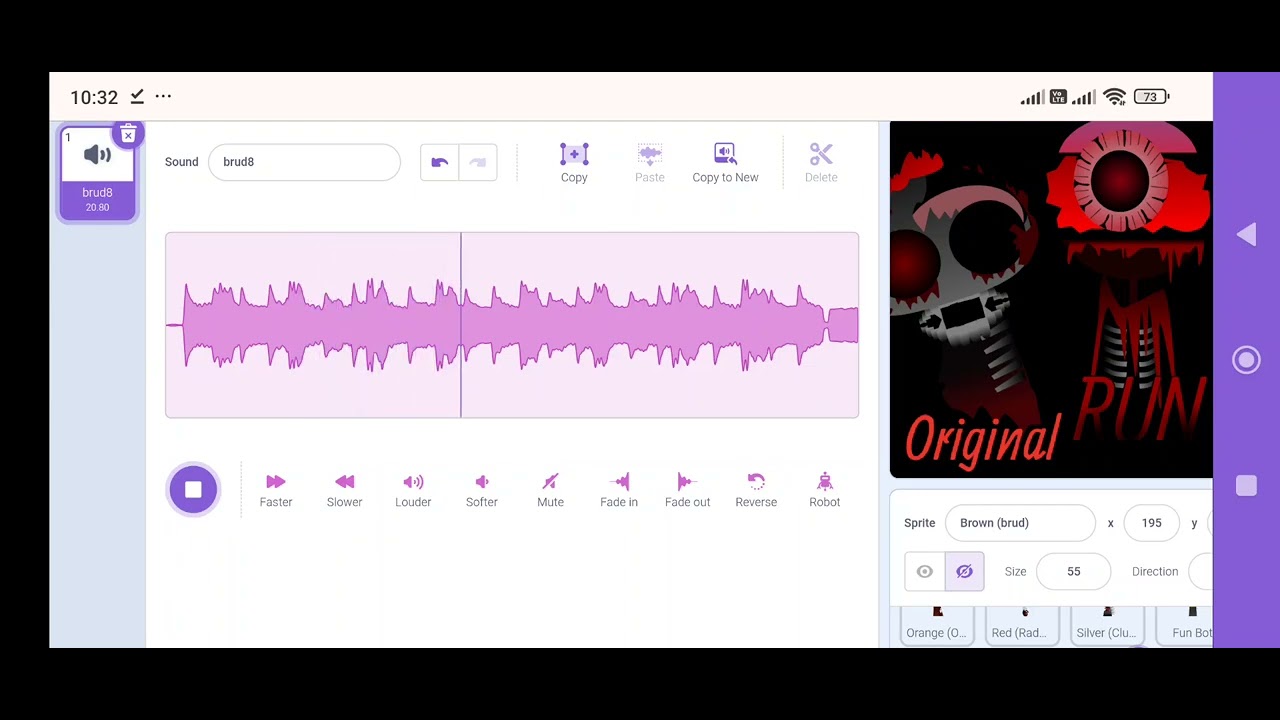Edit the Size value 55
The height and width of the screenshot is (720, 1280).
[x=1073, y=572]
